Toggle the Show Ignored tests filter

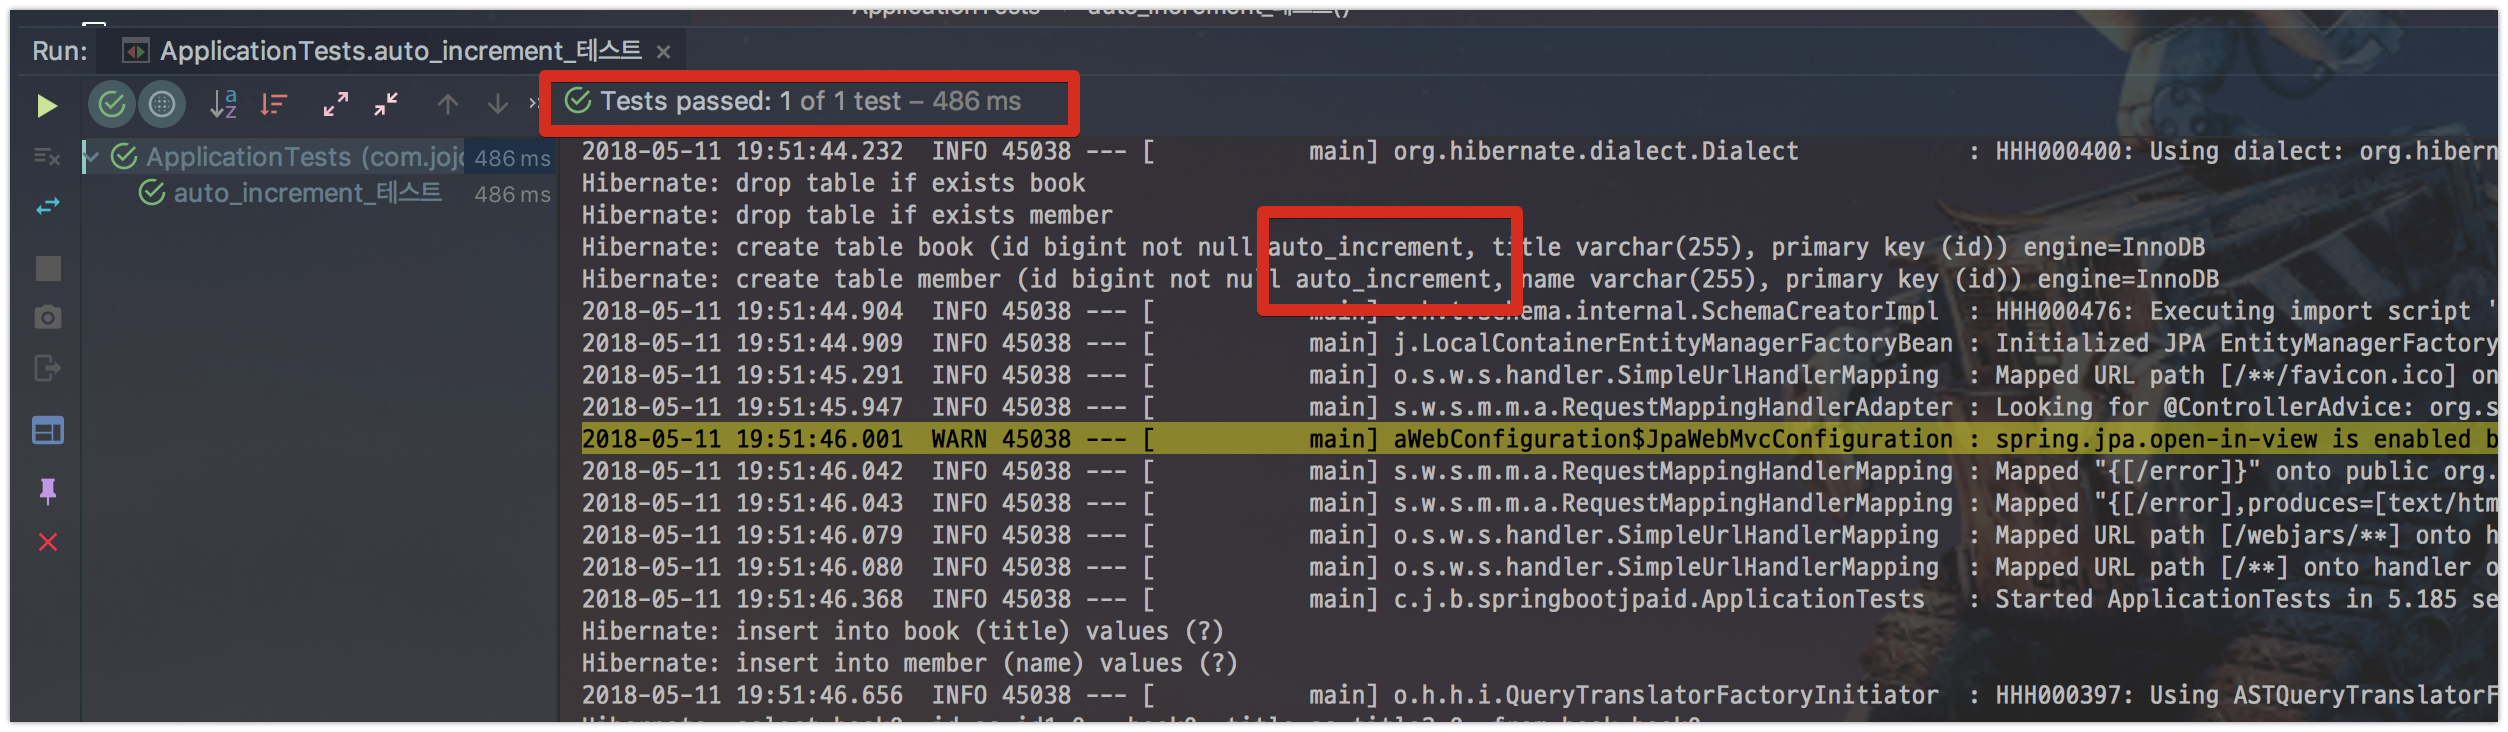[162, 104]
